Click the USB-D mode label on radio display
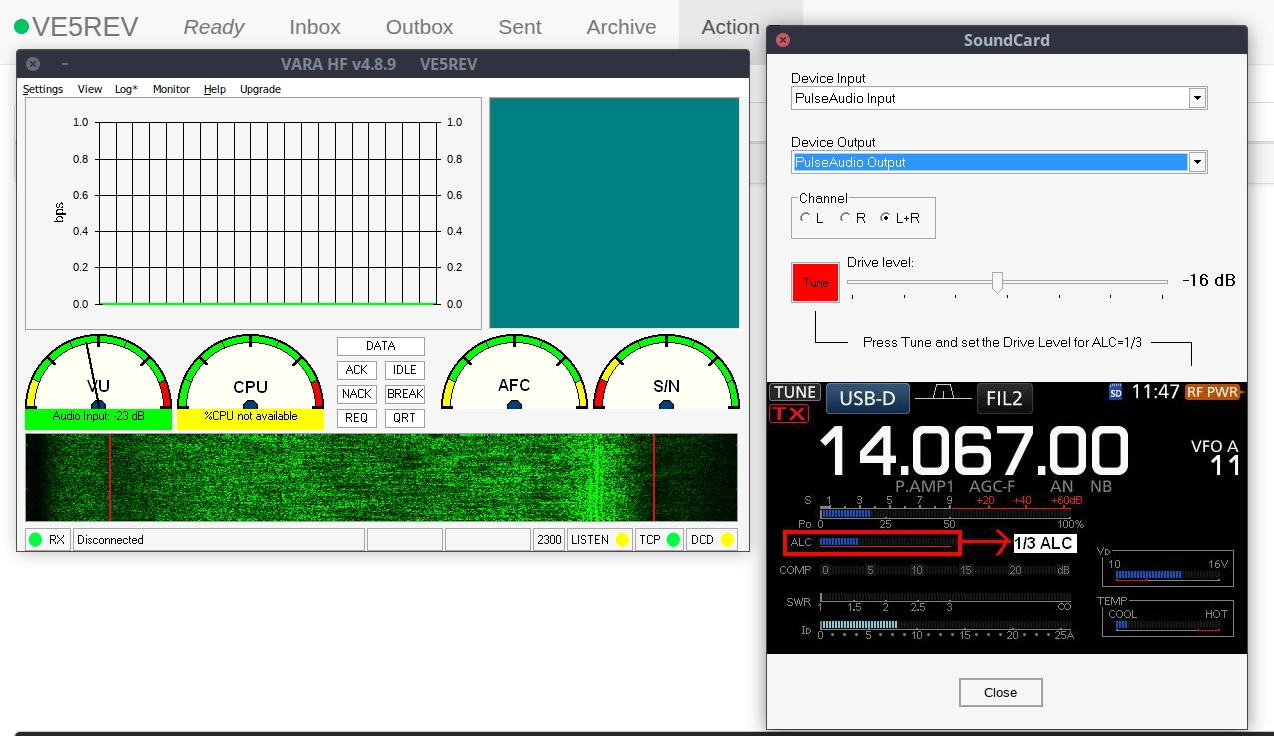Viewport: 1274px width, 736px height. [x=868, y=399]
